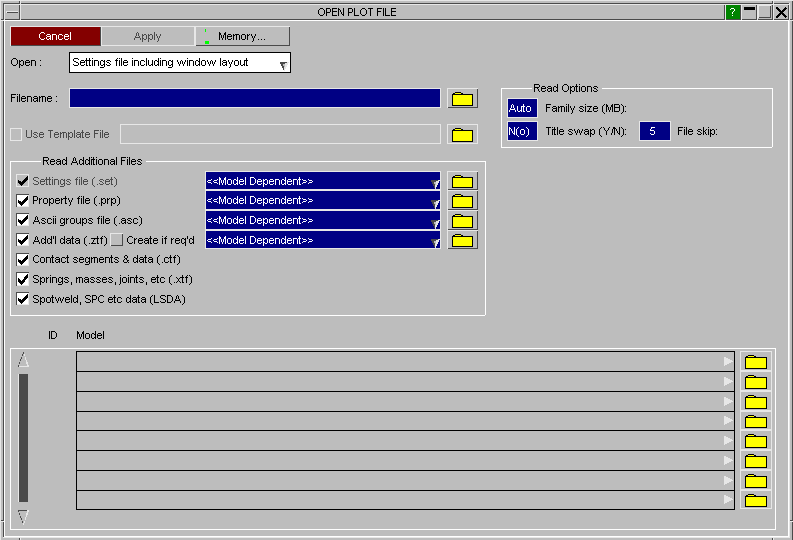Click the Use Template File path field
The height and width of the screenshot is (540, 793).
click(x=280, y=134)
